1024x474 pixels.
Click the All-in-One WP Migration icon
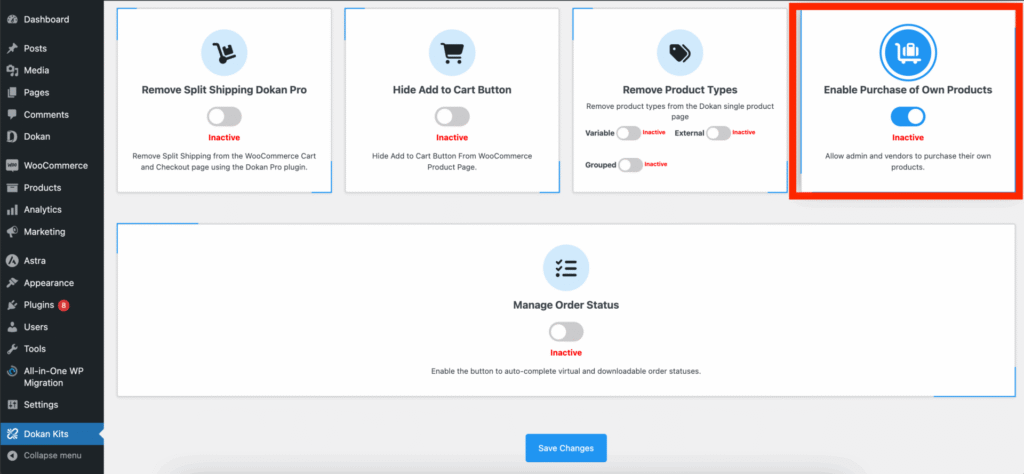(12, 371)
